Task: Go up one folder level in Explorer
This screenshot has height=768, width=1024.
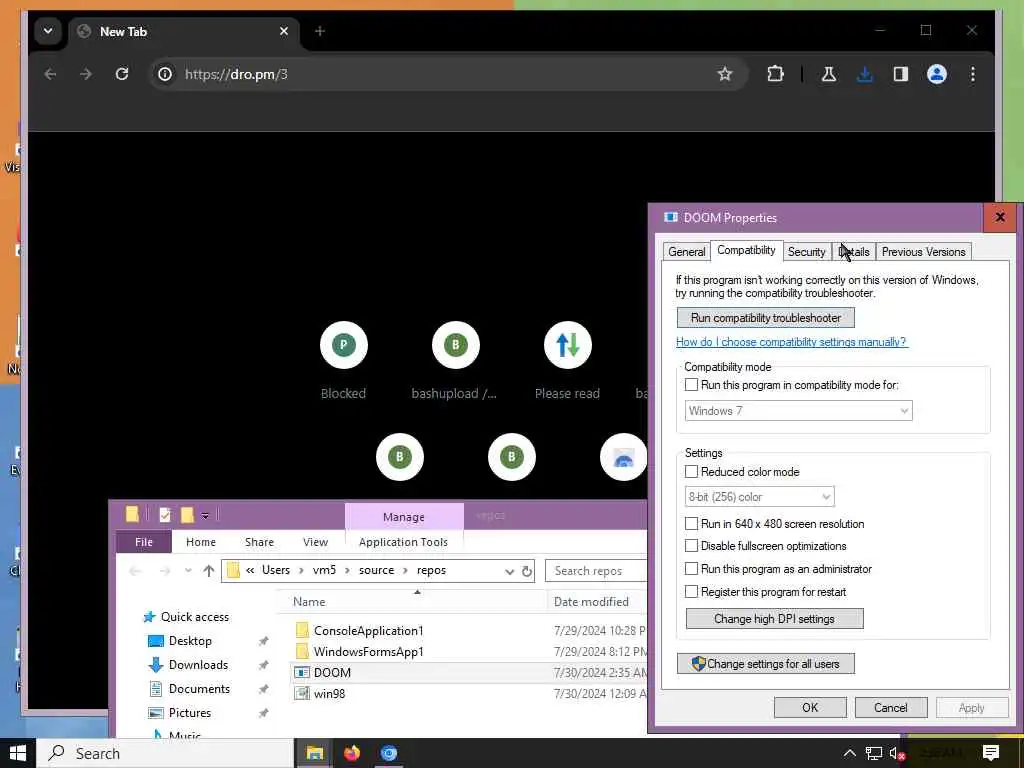Action: pos(209,571)
